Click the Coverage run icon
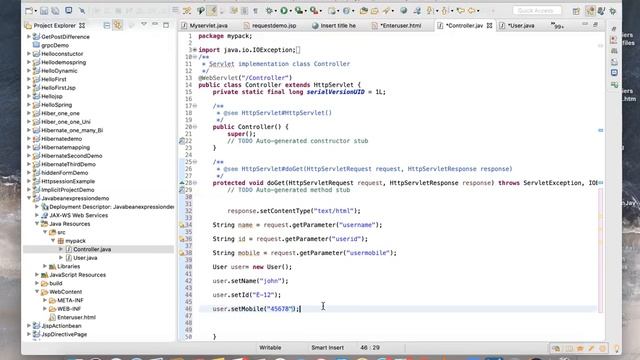The width and height of the screenshot is (640, 360). 299,11
